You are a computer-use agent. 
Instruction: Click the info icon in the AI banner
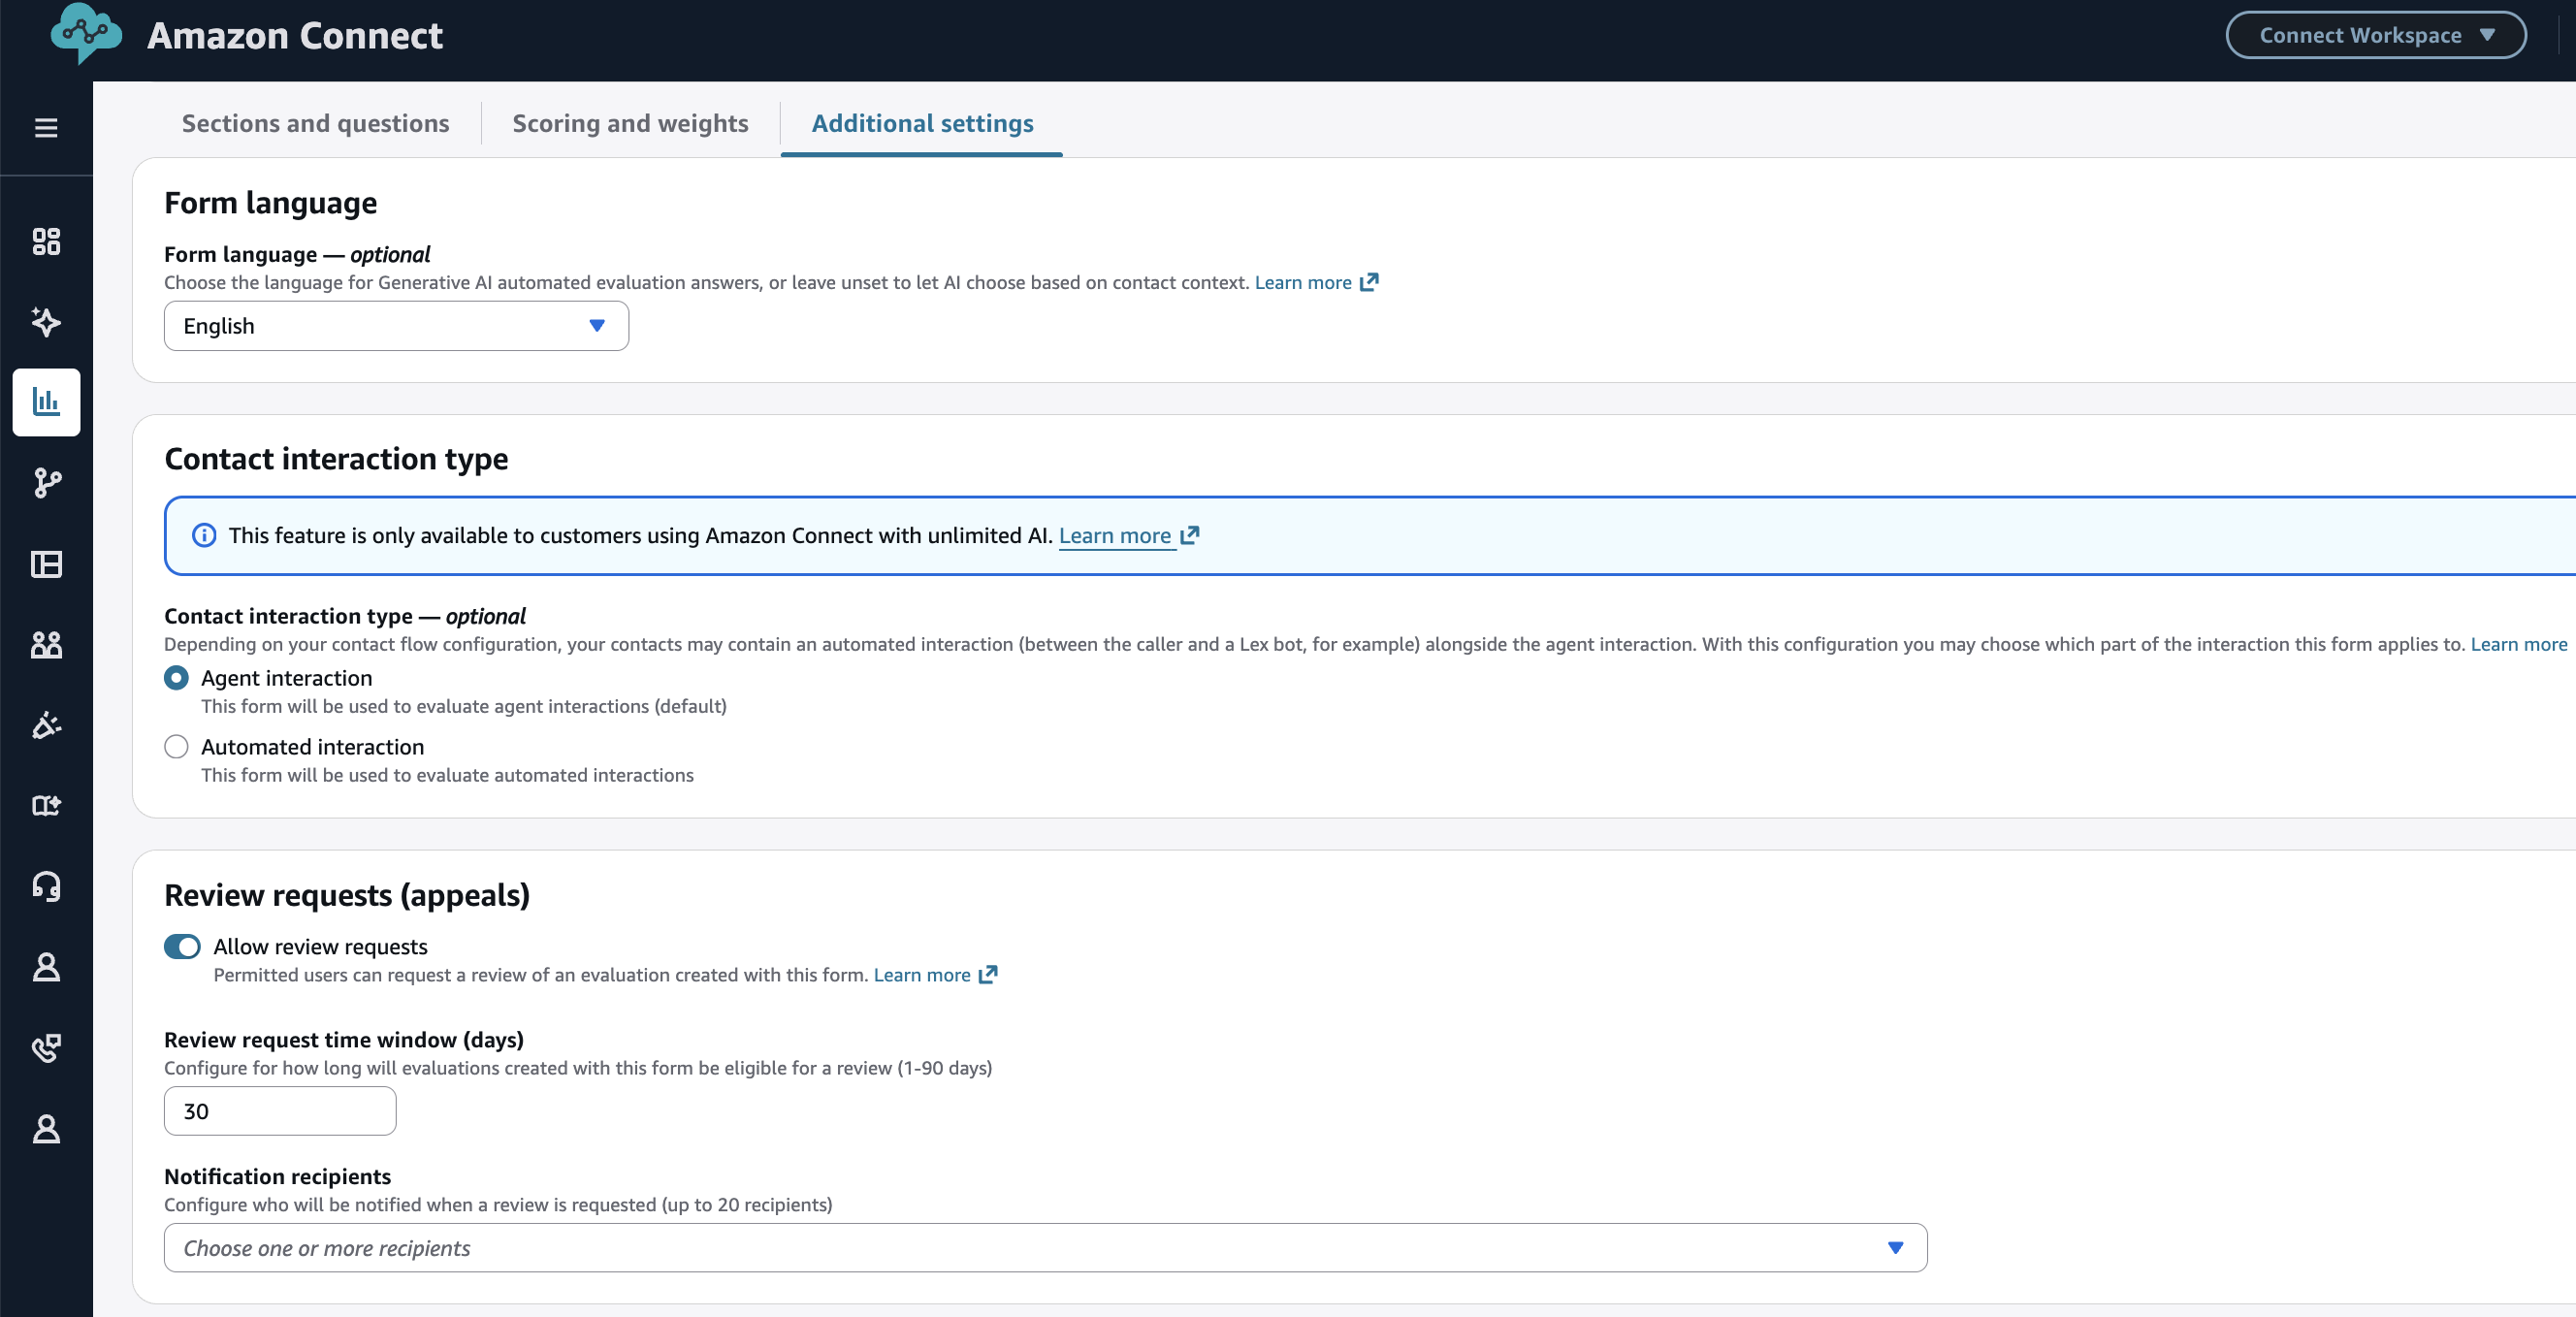(x=203, y=535)
